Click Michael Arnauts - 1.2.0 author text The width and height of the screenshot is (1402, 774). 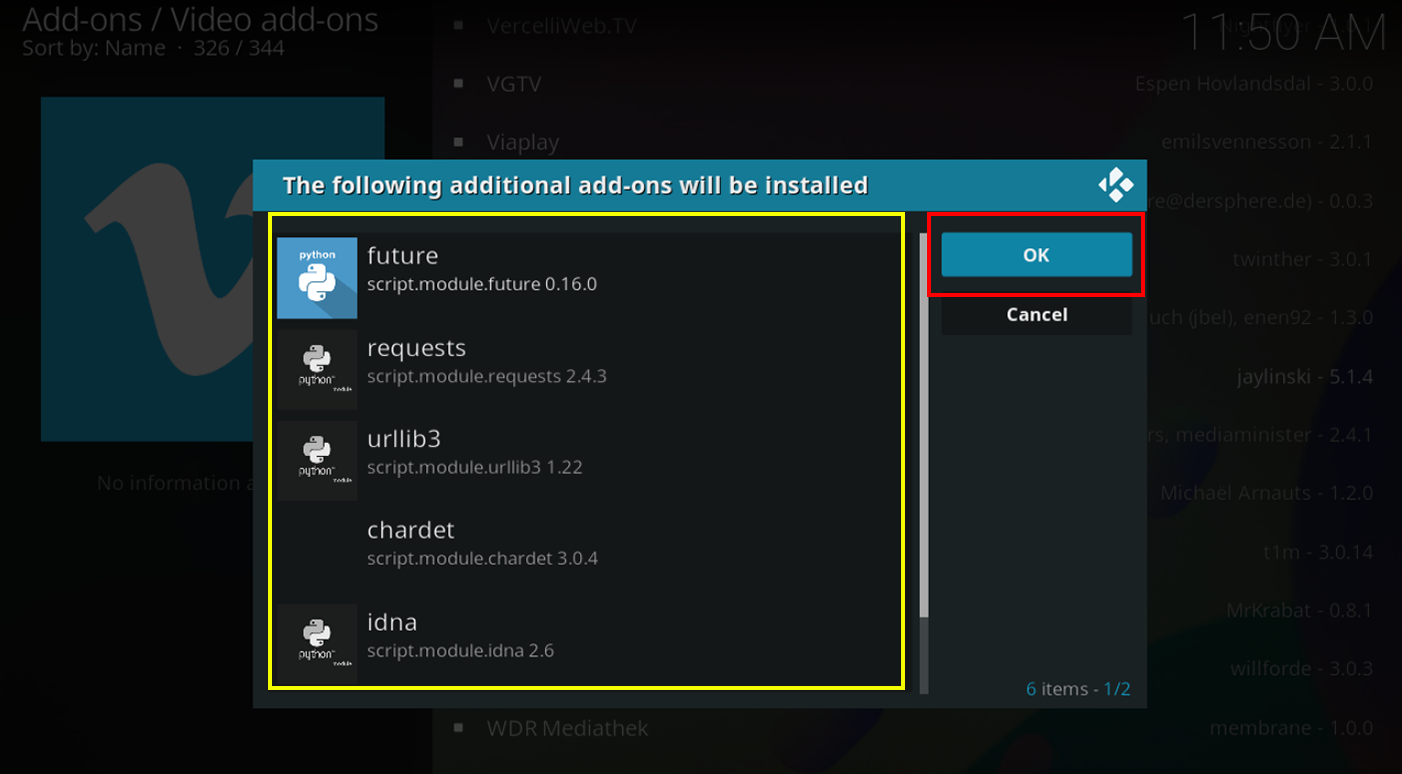point(1267,493)
